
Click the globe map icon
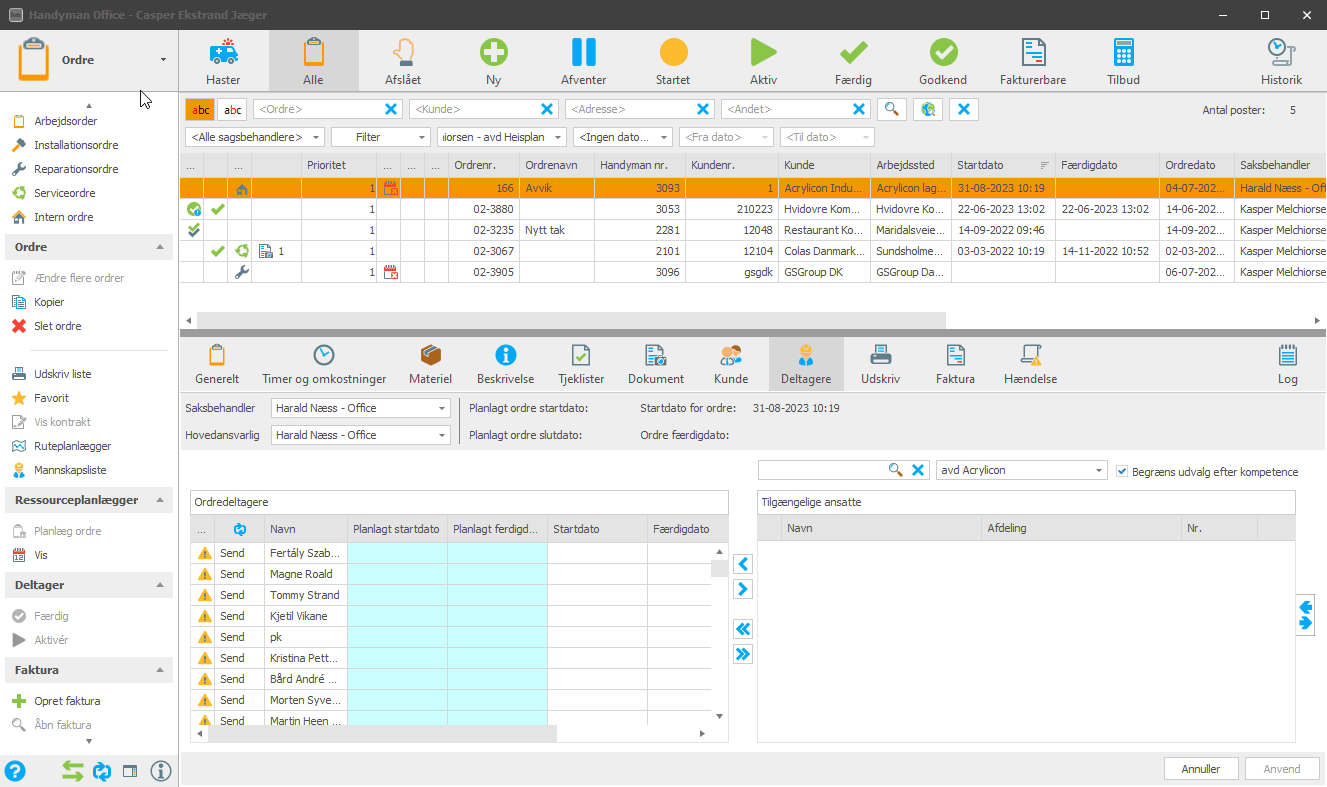(x=928, y=110)
